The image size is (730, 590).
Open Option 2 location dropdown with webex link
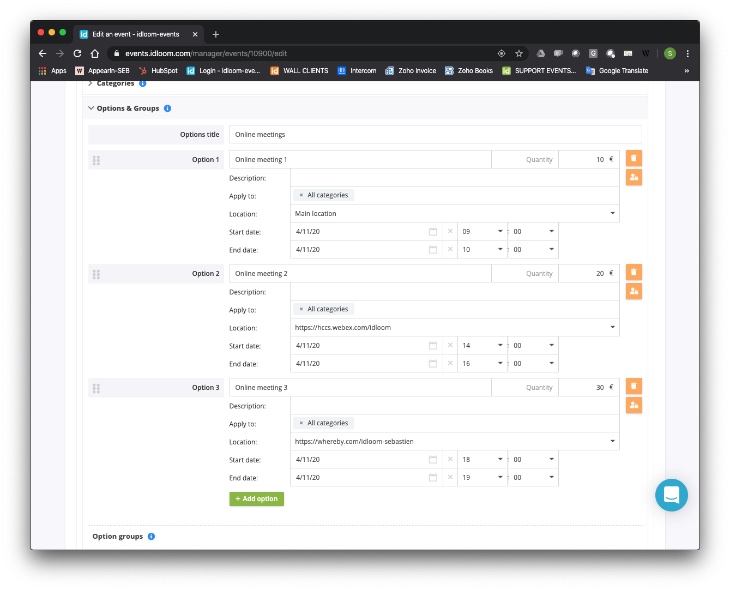[454, 328]
